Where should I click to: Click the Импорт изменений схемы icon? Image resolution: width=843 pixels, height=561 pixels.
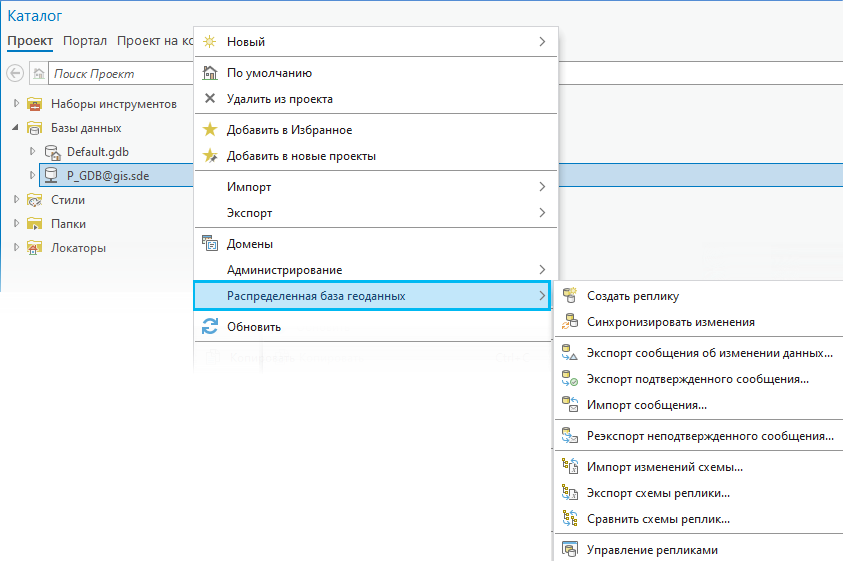pos(570,466)
